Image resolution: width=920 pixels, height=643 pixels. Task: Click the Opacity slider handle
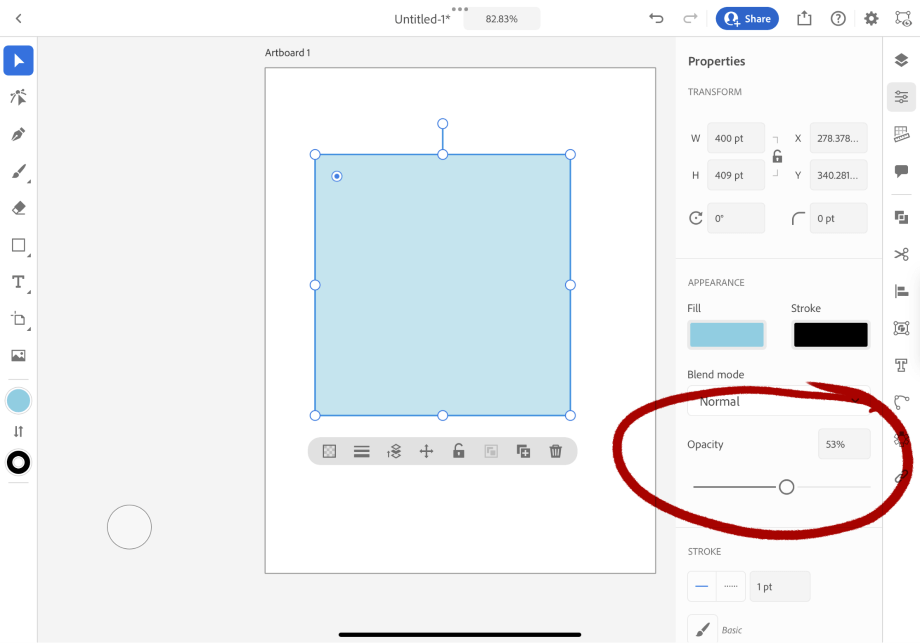point(786,487)
